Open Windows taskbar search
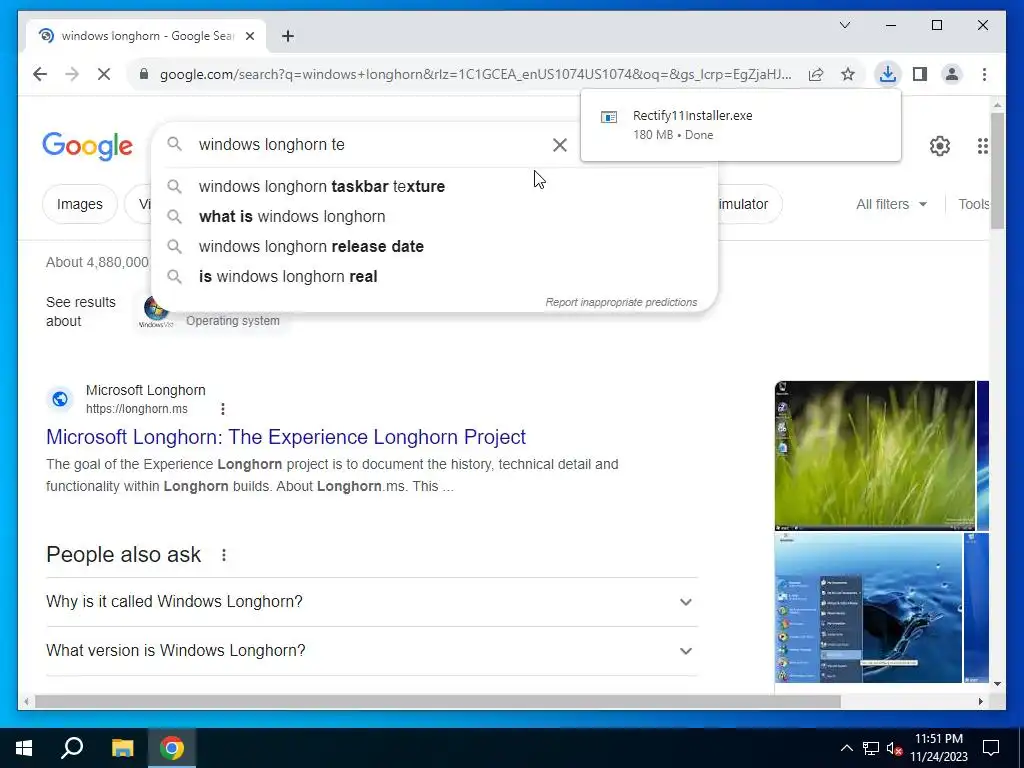The image size is (1024, 768). 72,748
